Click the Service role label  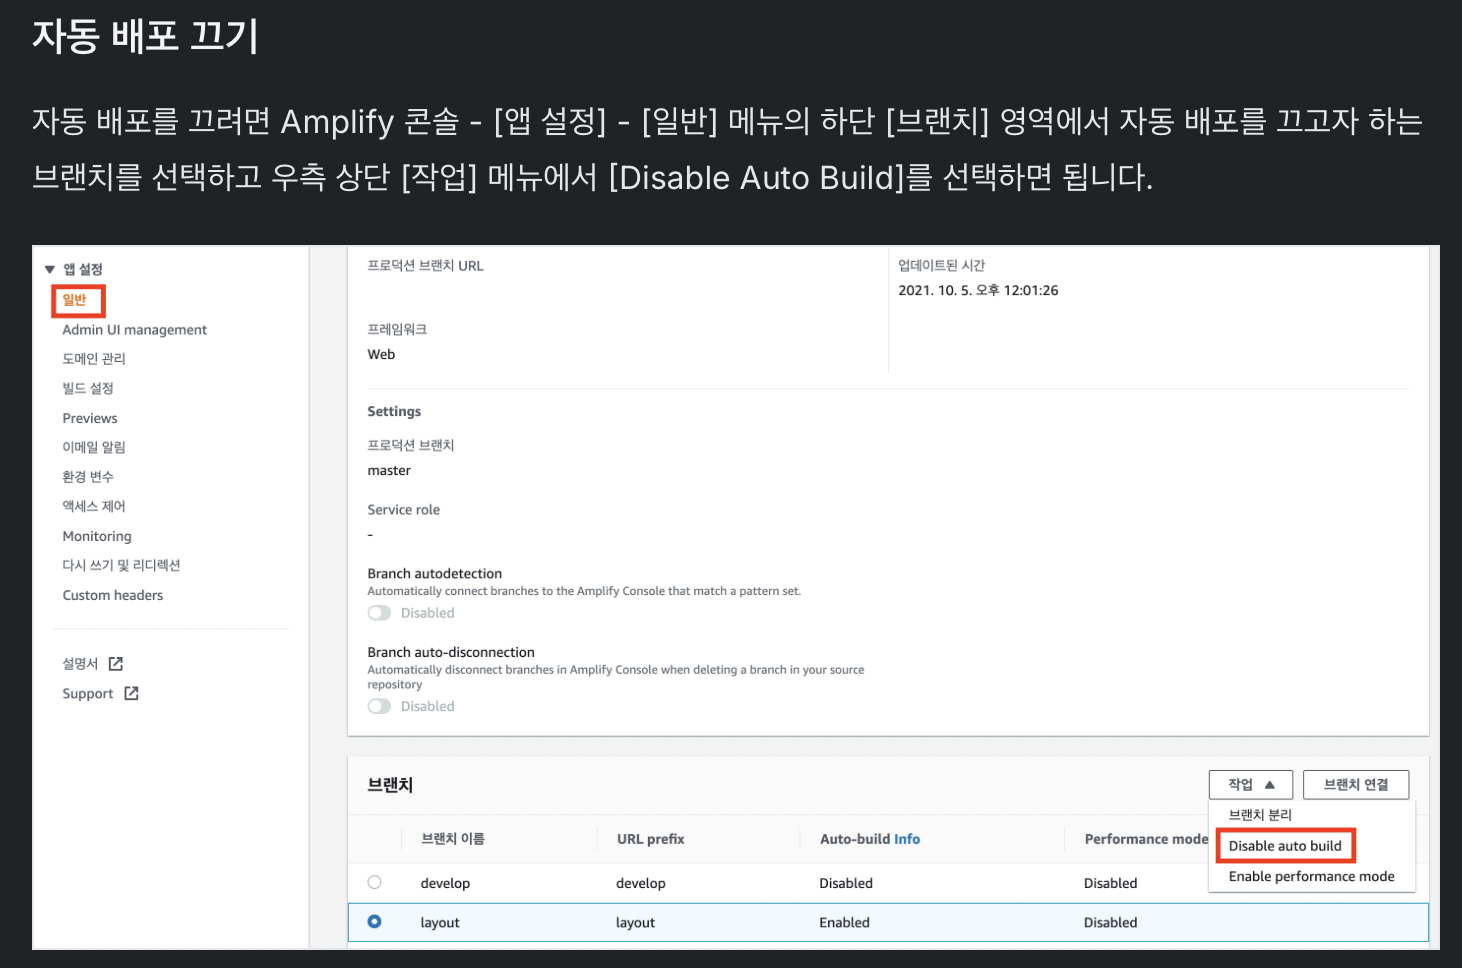pos(403,510)
